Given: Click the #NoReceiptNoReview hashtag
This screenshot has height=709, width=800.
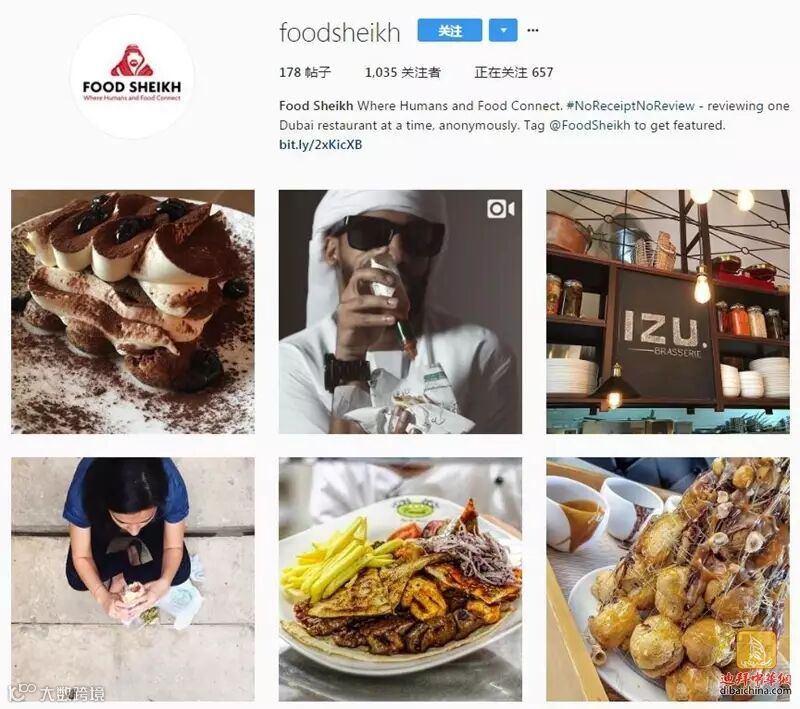Looking at the screenshot, I should coord(631,106).
